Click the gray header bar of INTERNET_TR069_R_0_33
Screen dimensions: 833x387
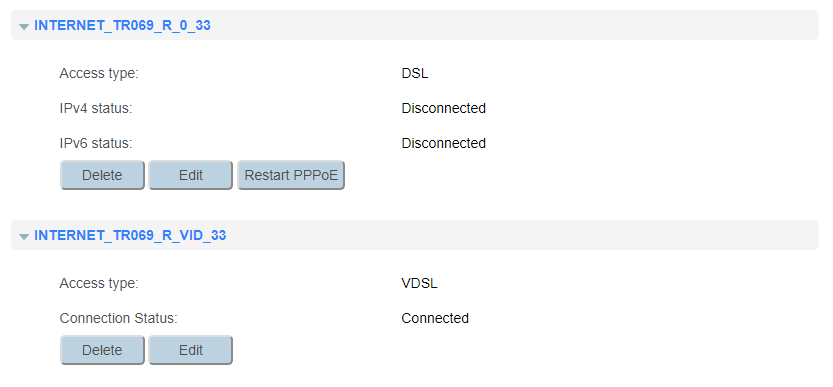(x=415, y=25)
